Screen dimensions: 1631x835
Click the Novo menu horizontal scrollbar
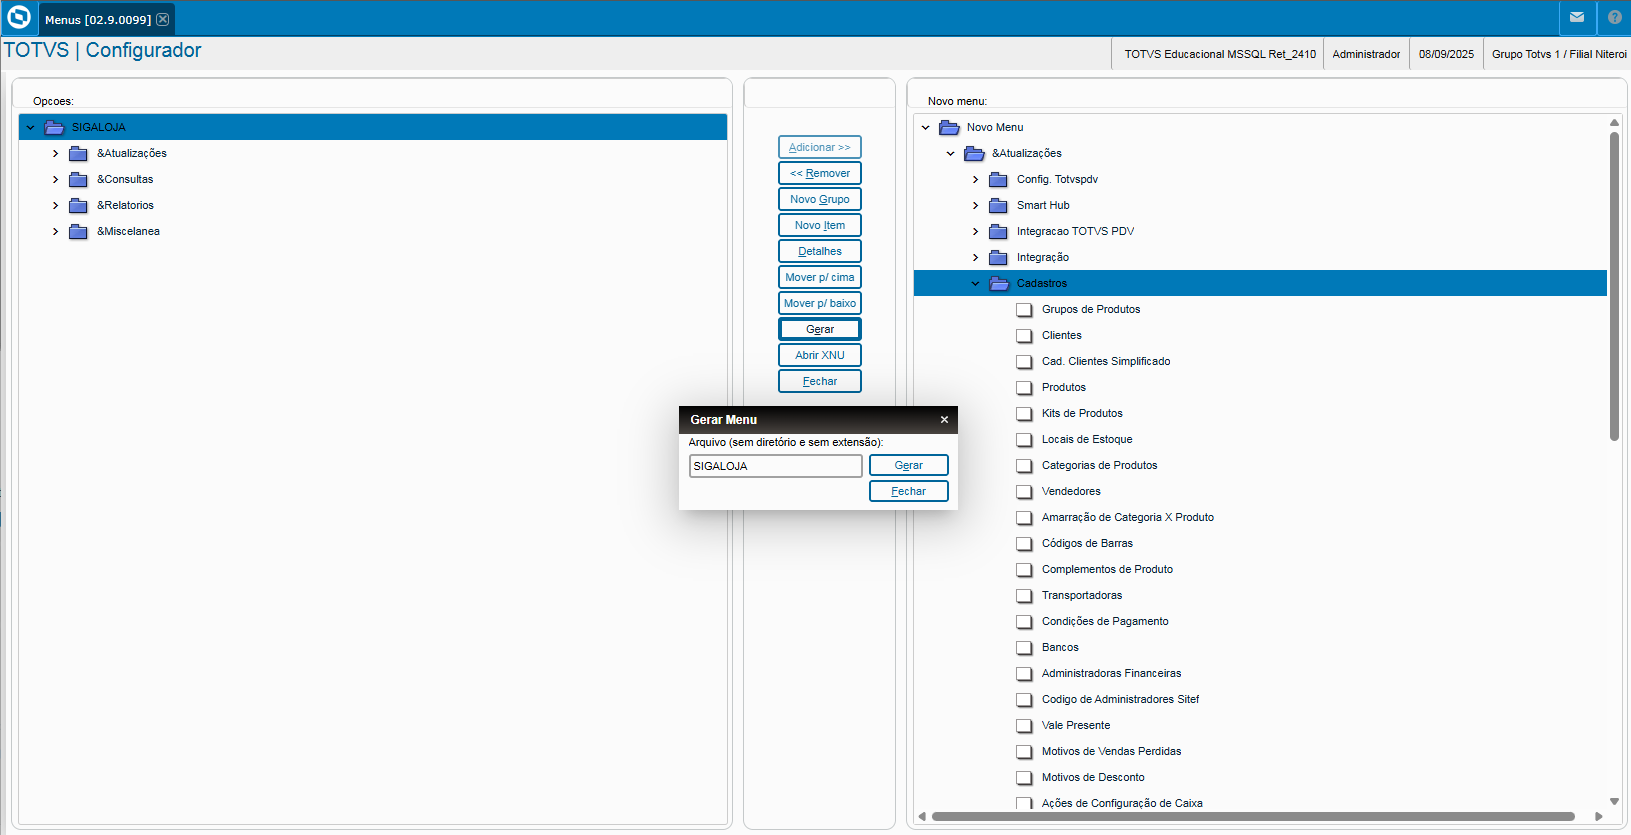pos(1253,816)
